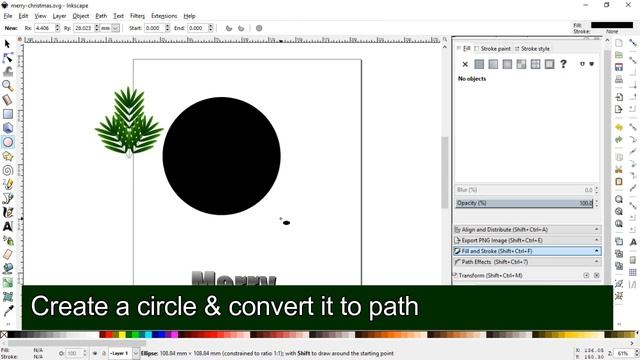
Task: Select the Spiral tool
Action: (x=7, y=170)
